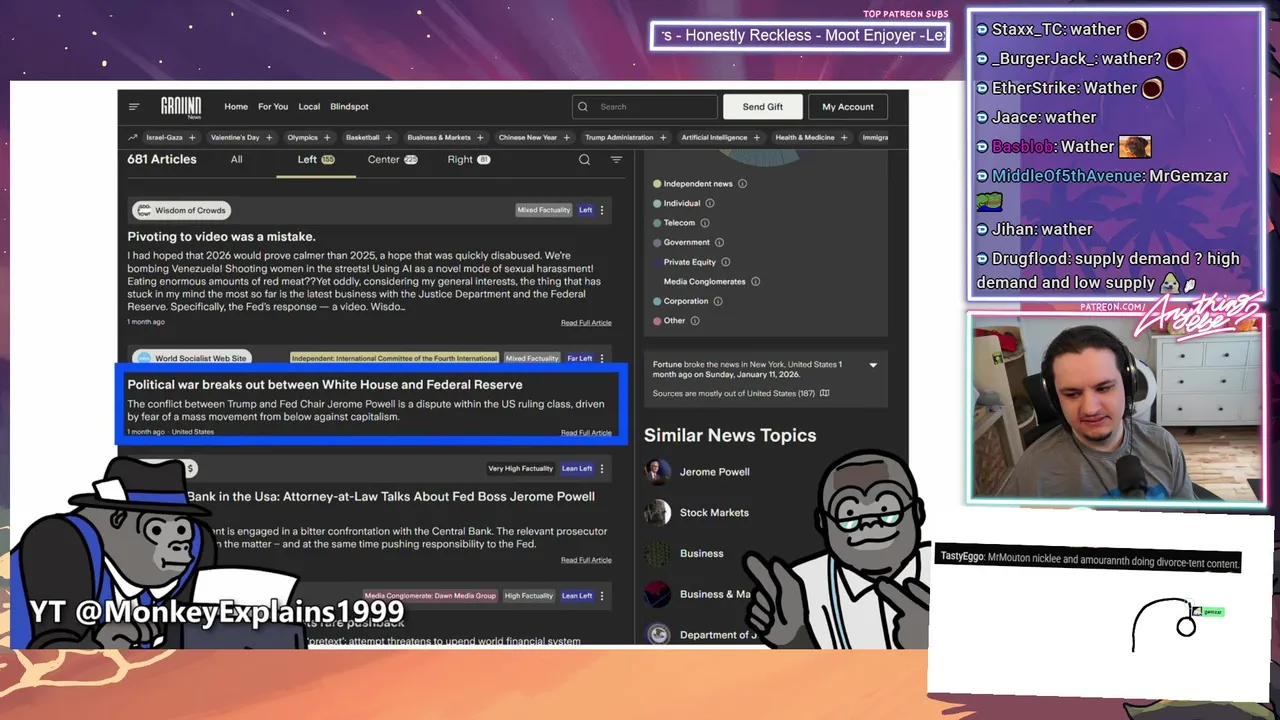Click the Business topic thumbnail in Similar News
1280x720 pixels.
pos(658,553)
